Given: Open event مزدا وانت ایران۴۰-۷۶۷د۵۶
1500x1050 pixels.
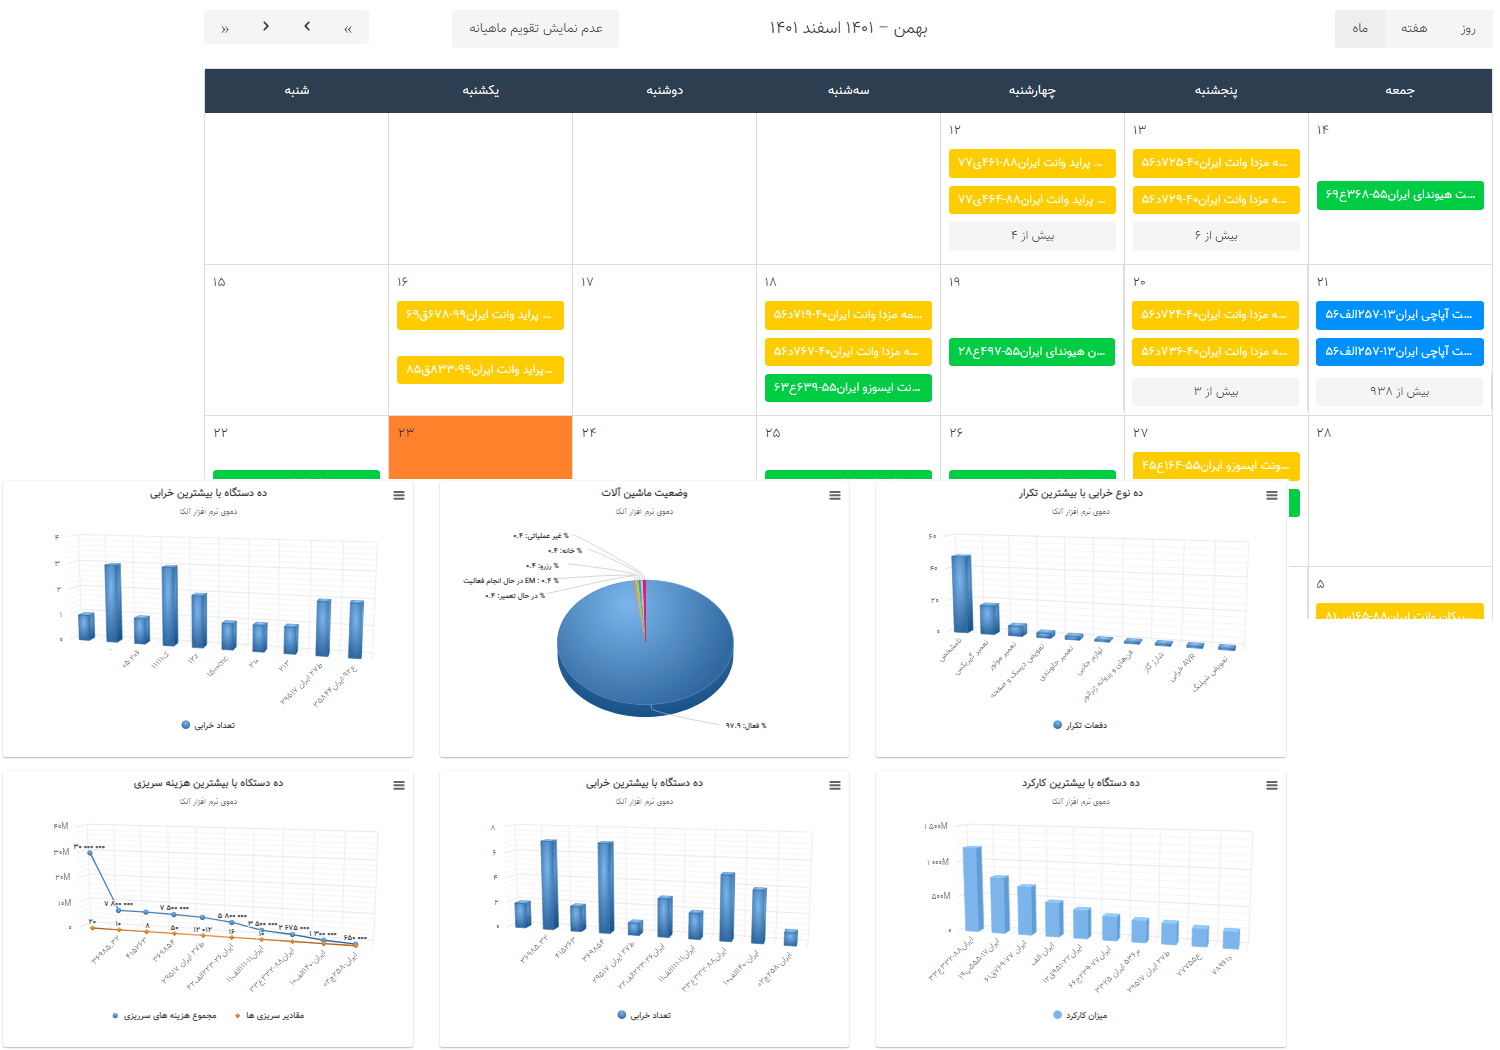Looking at the screenshot, I should [x=848, y=352].
